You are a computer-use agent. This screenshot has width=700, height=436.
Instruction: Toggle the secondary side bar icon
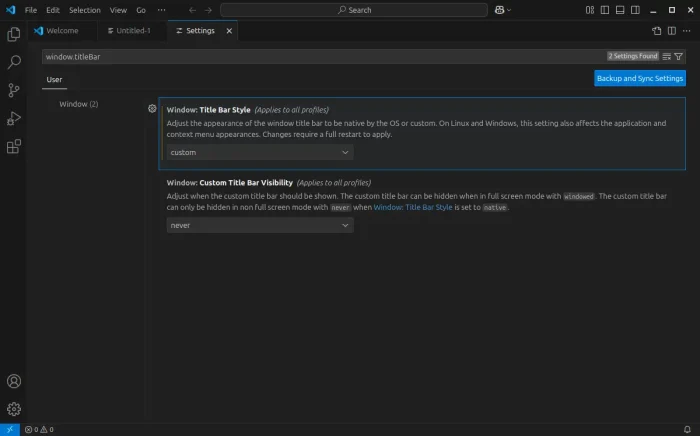point(635,10)
